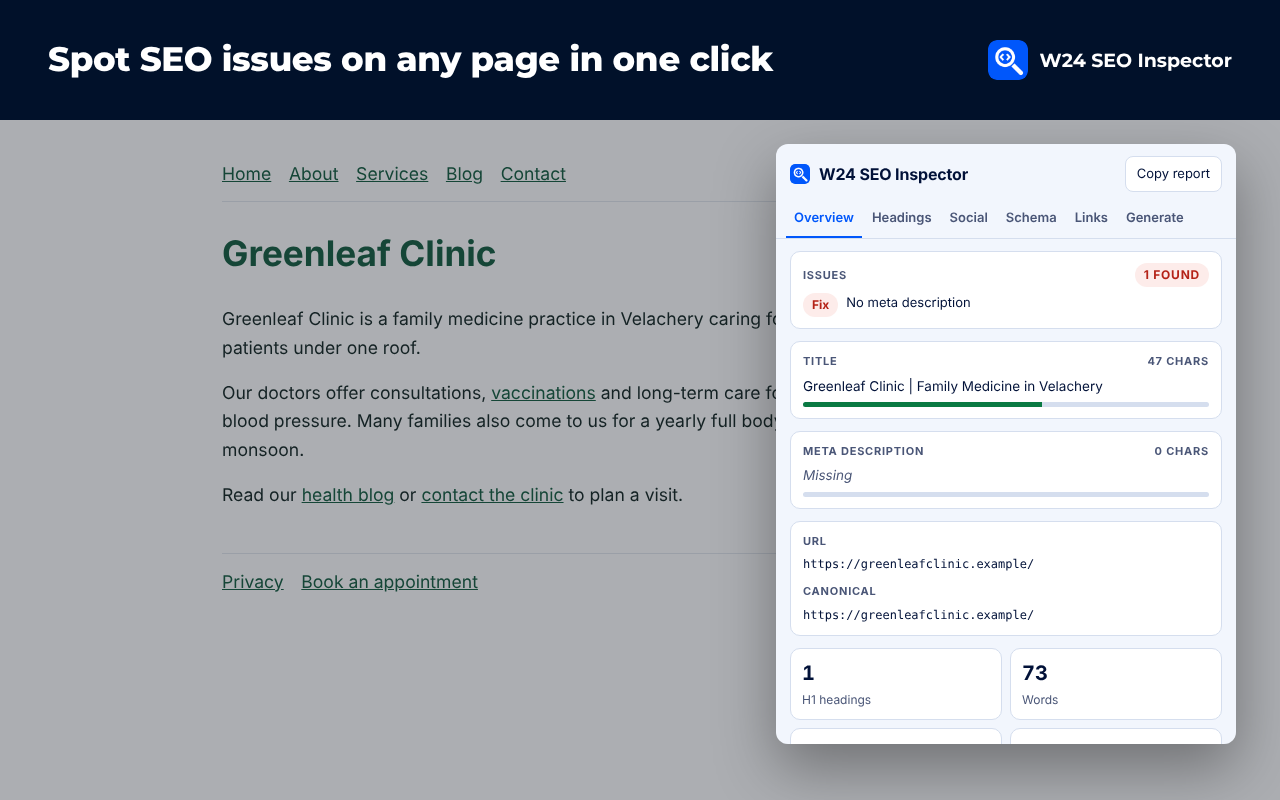Click the contact the clinic link

492,495
